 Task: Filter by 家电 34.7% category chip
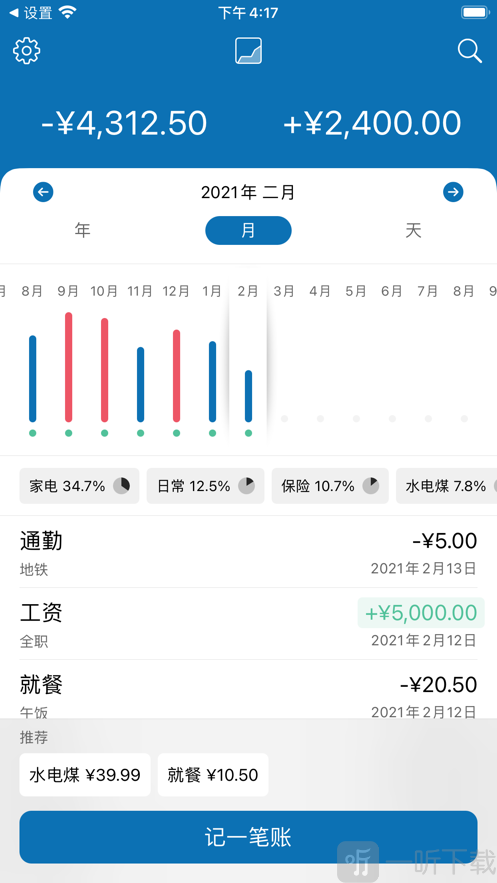(79, 485)
